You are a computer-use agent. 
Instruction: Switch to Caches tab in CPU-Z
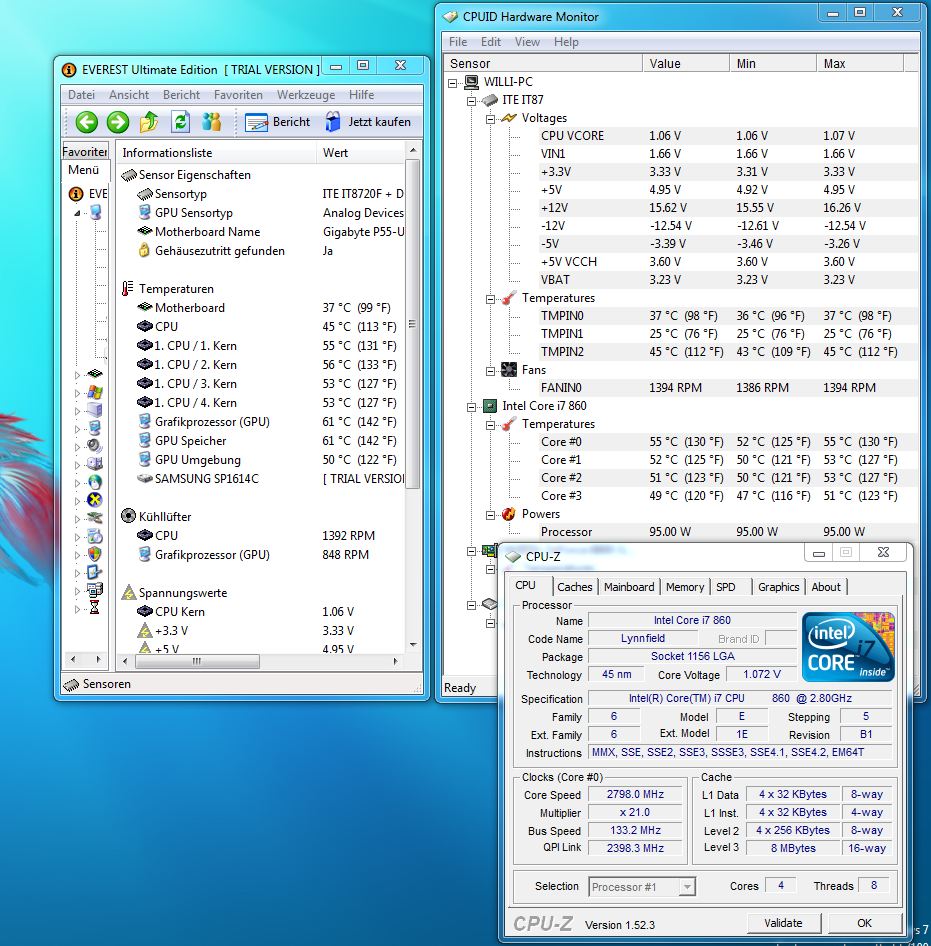point(574,587)
